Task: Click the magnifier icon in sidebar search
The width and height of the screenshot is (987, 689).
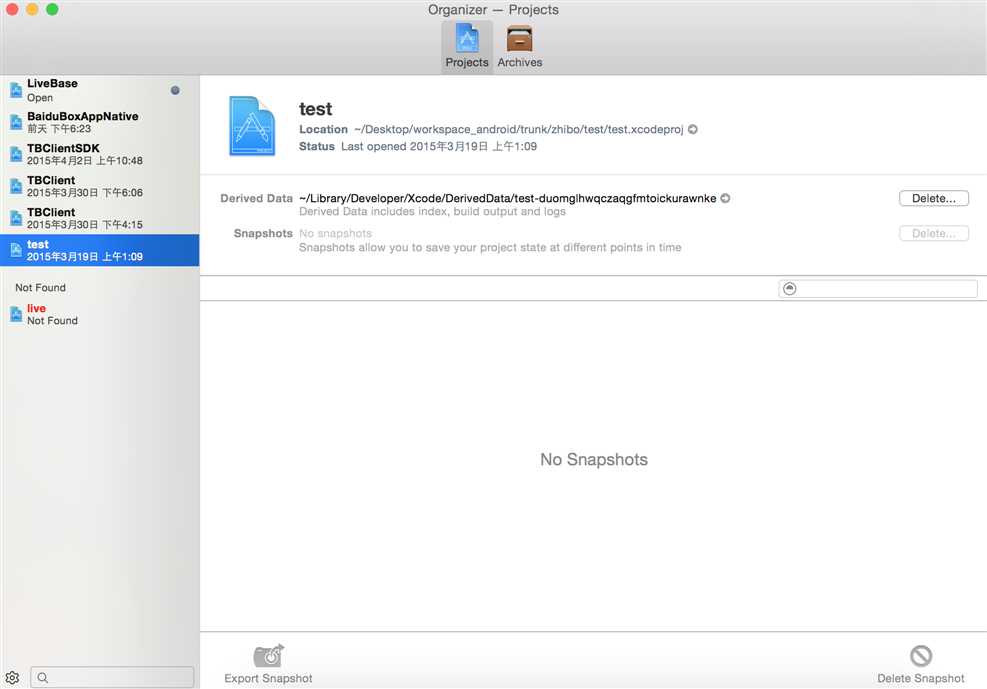Action: 42,678
